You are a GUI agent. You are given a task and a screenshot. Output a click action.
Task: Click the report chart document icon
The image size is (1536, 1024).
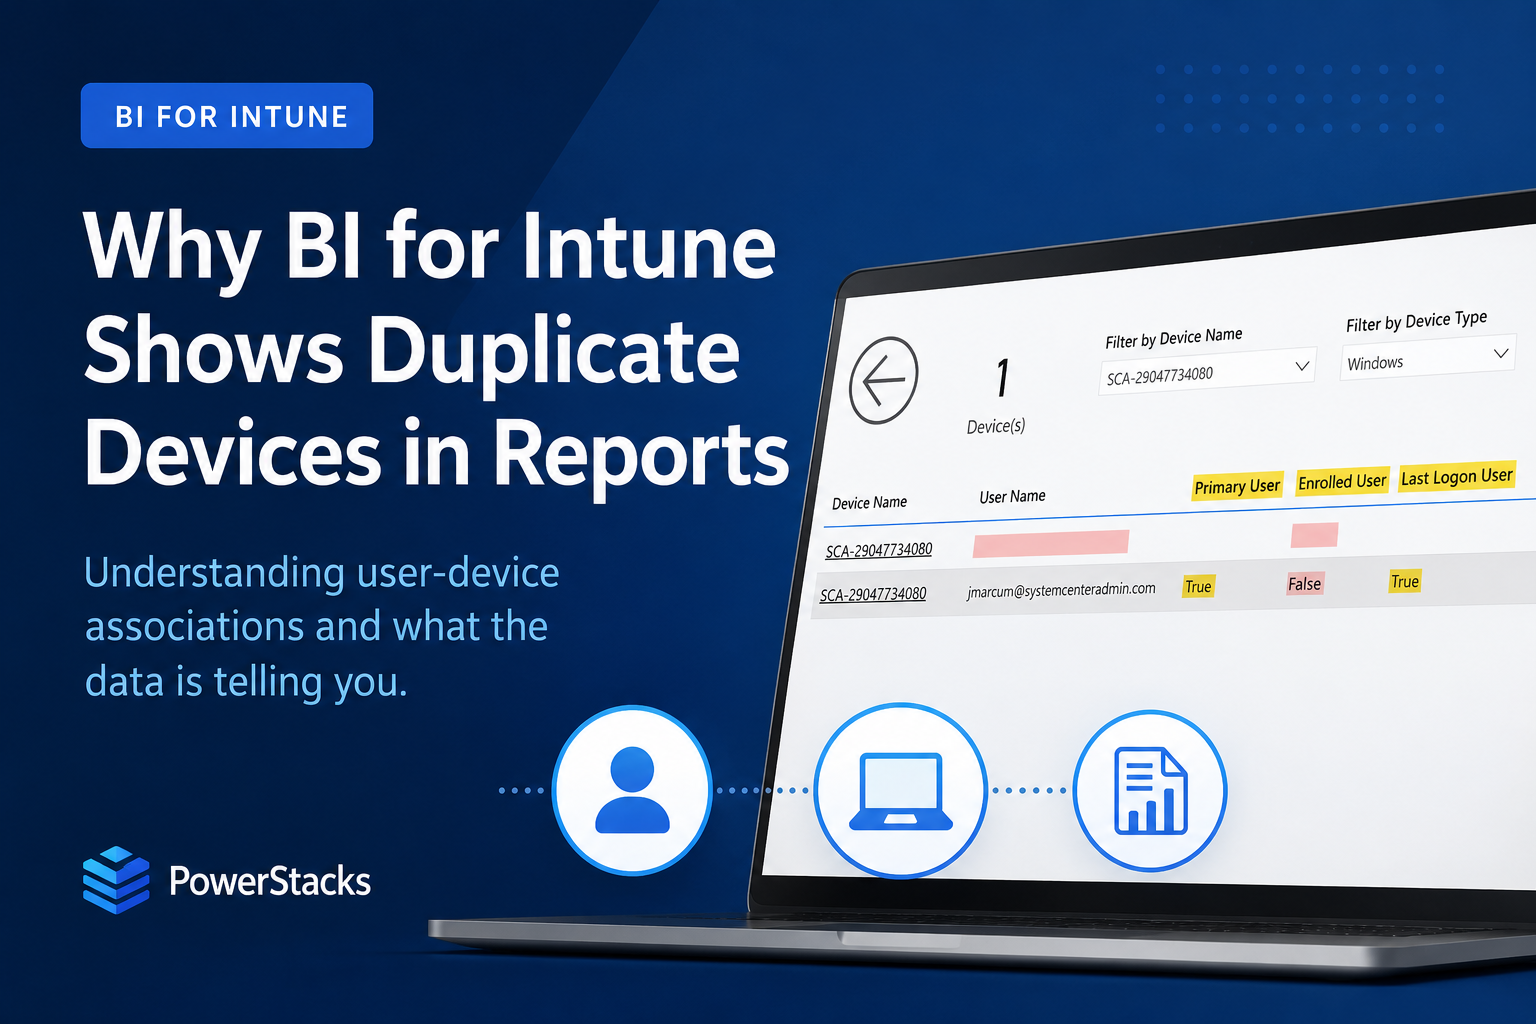click(x=1150, y=790)
